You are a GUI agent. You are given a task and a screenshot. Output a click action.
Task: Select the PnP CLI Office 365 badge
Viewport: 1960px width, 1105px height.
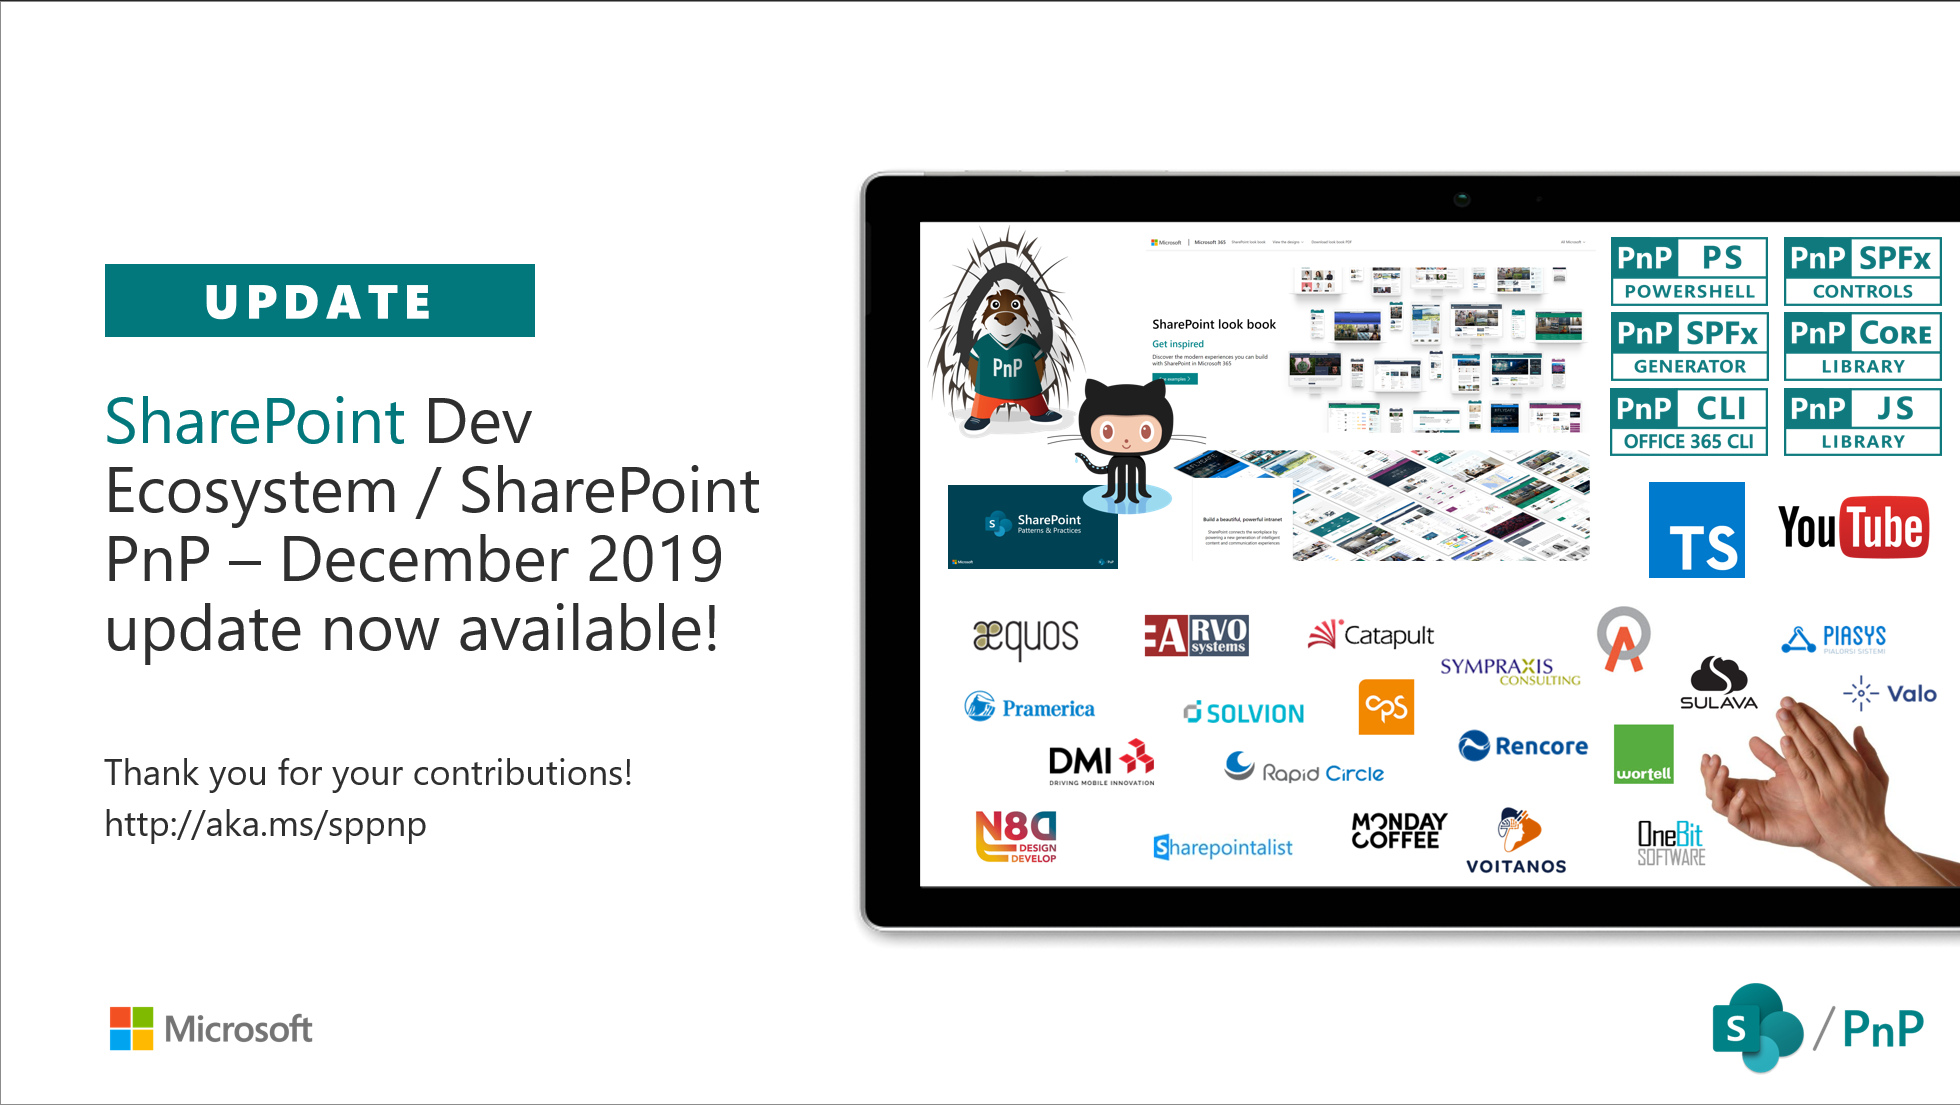coord(1688,421)
